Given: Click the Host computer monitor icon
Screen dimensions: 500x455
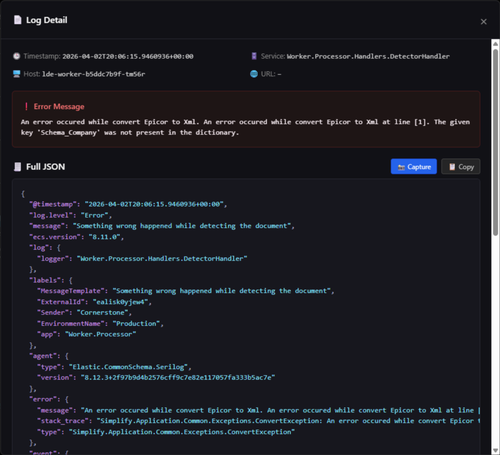Looking at the screenshot, I should (x=17, y=74).
